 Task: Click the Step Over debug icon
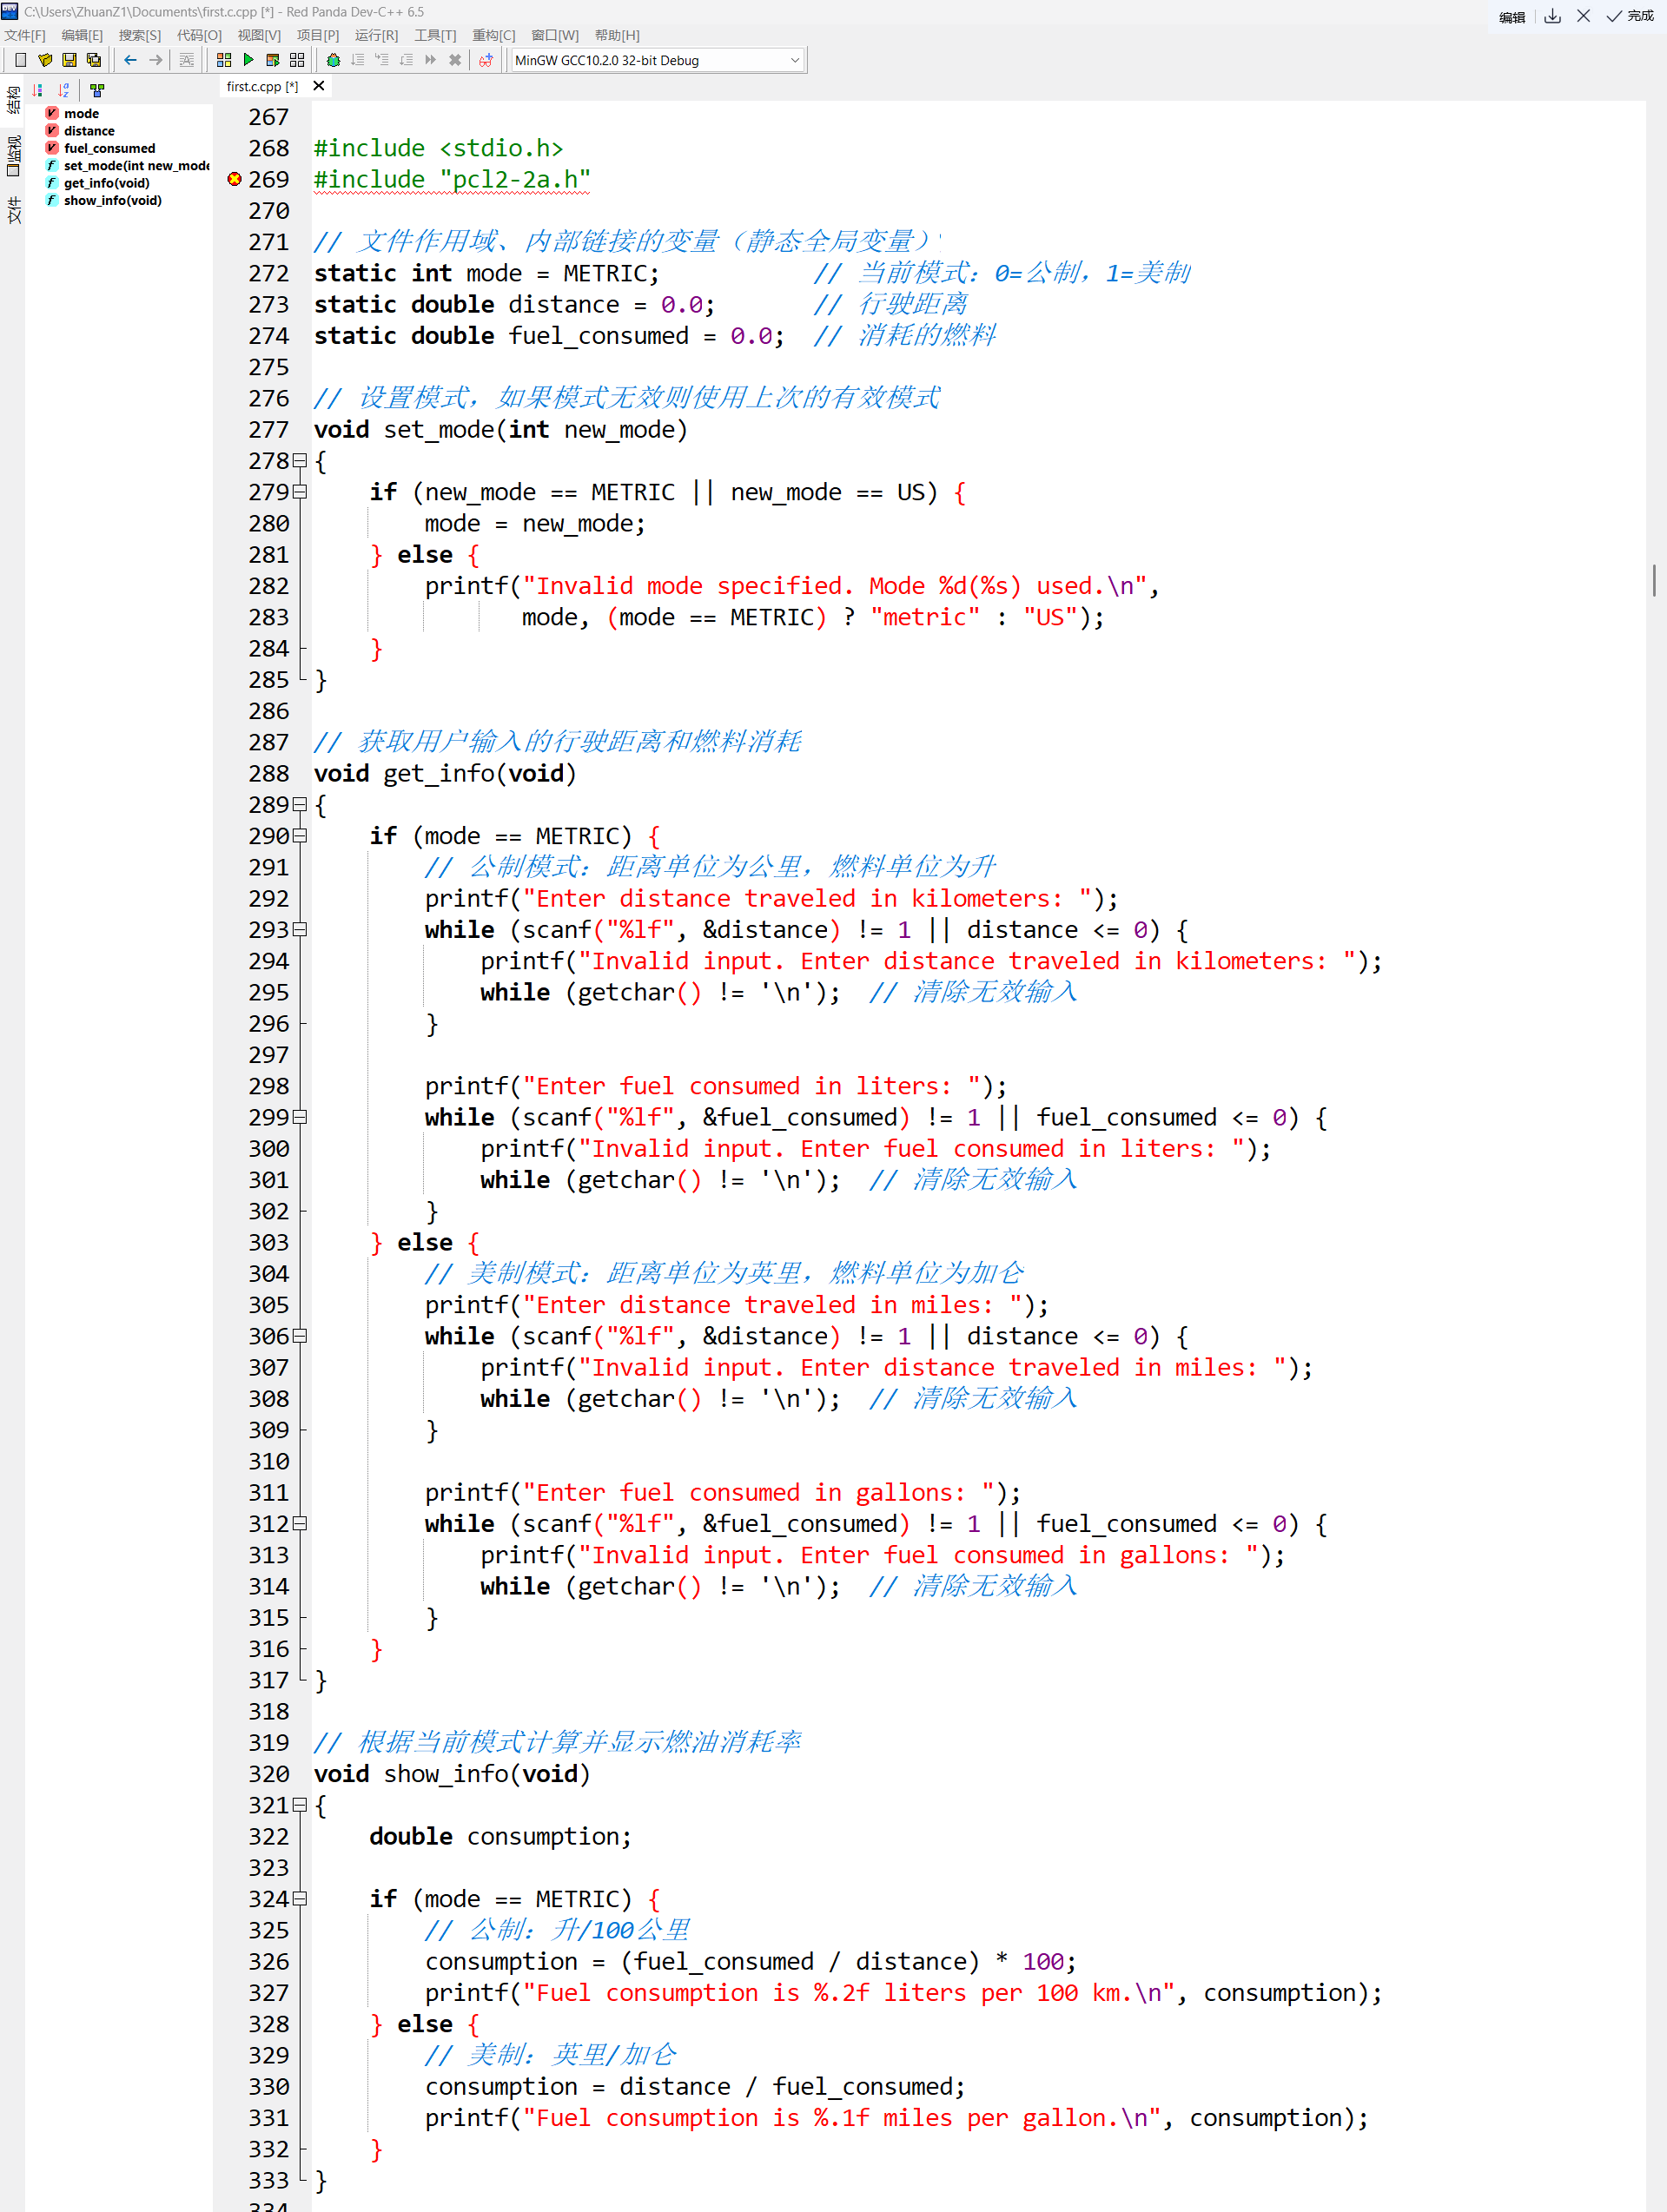click(x=357, y=60)
